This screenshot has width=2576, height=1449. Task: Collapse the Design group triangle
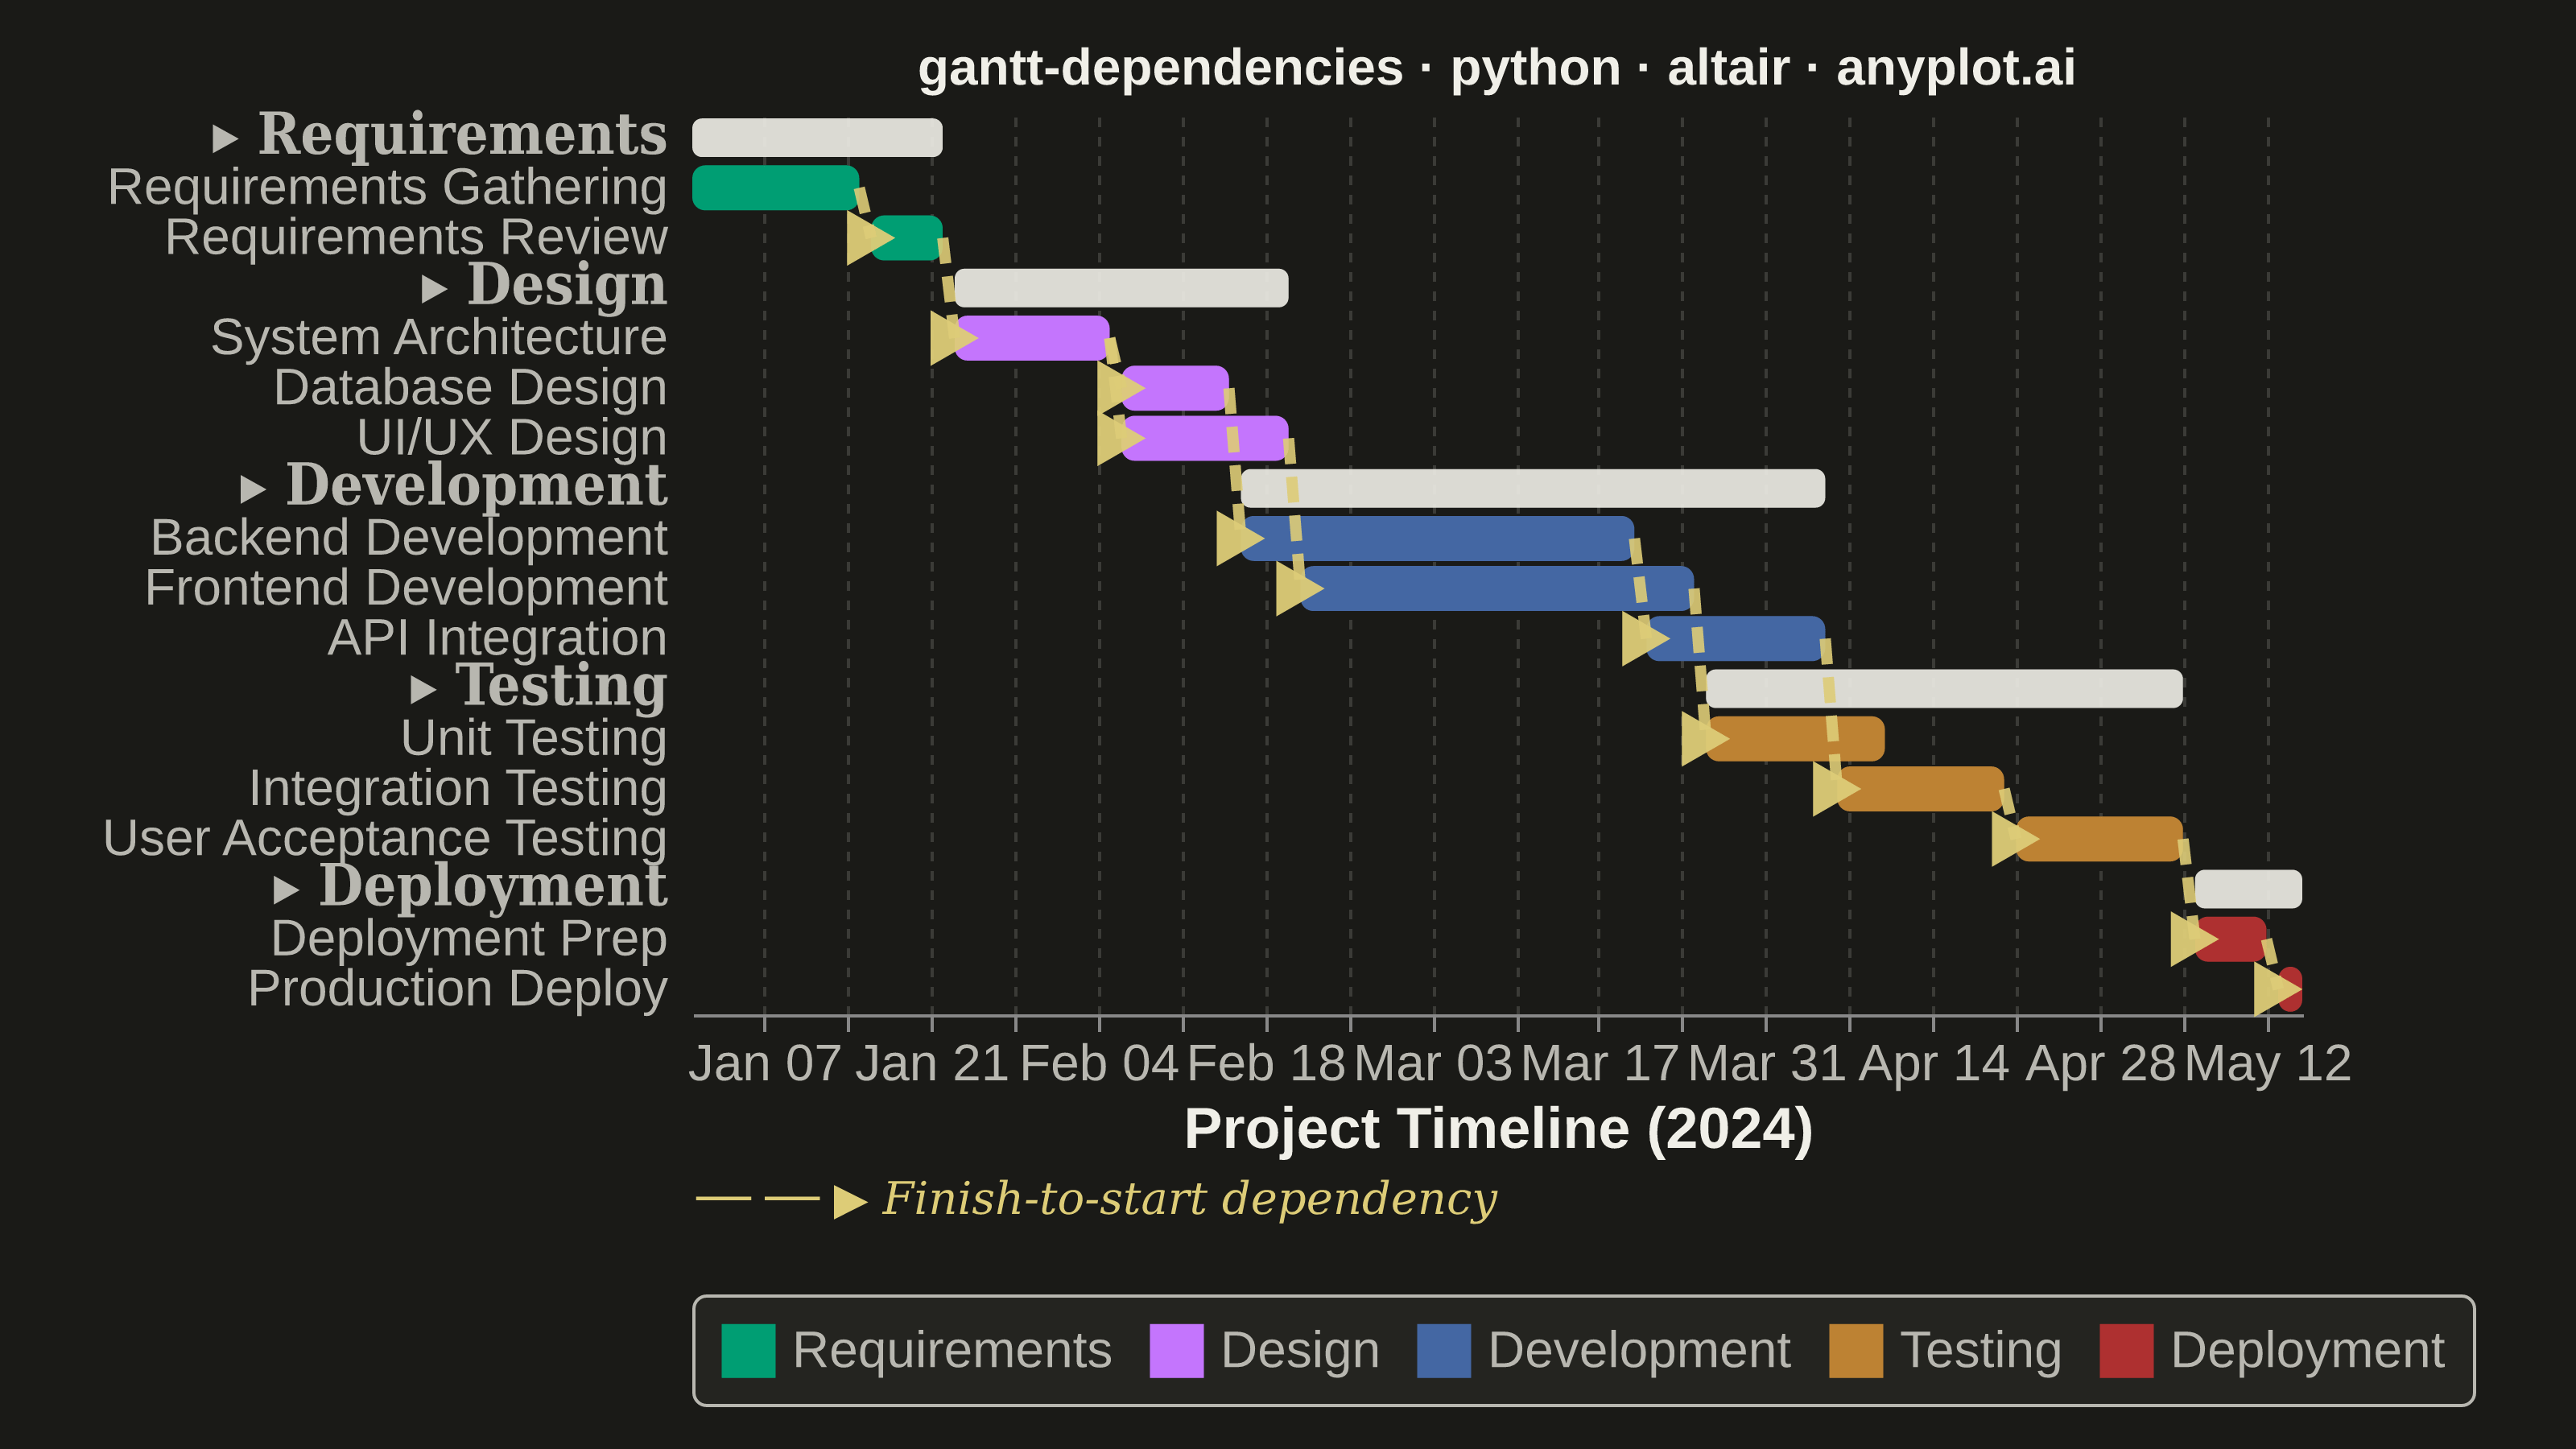pyautogui.click(x=434, y=289)
